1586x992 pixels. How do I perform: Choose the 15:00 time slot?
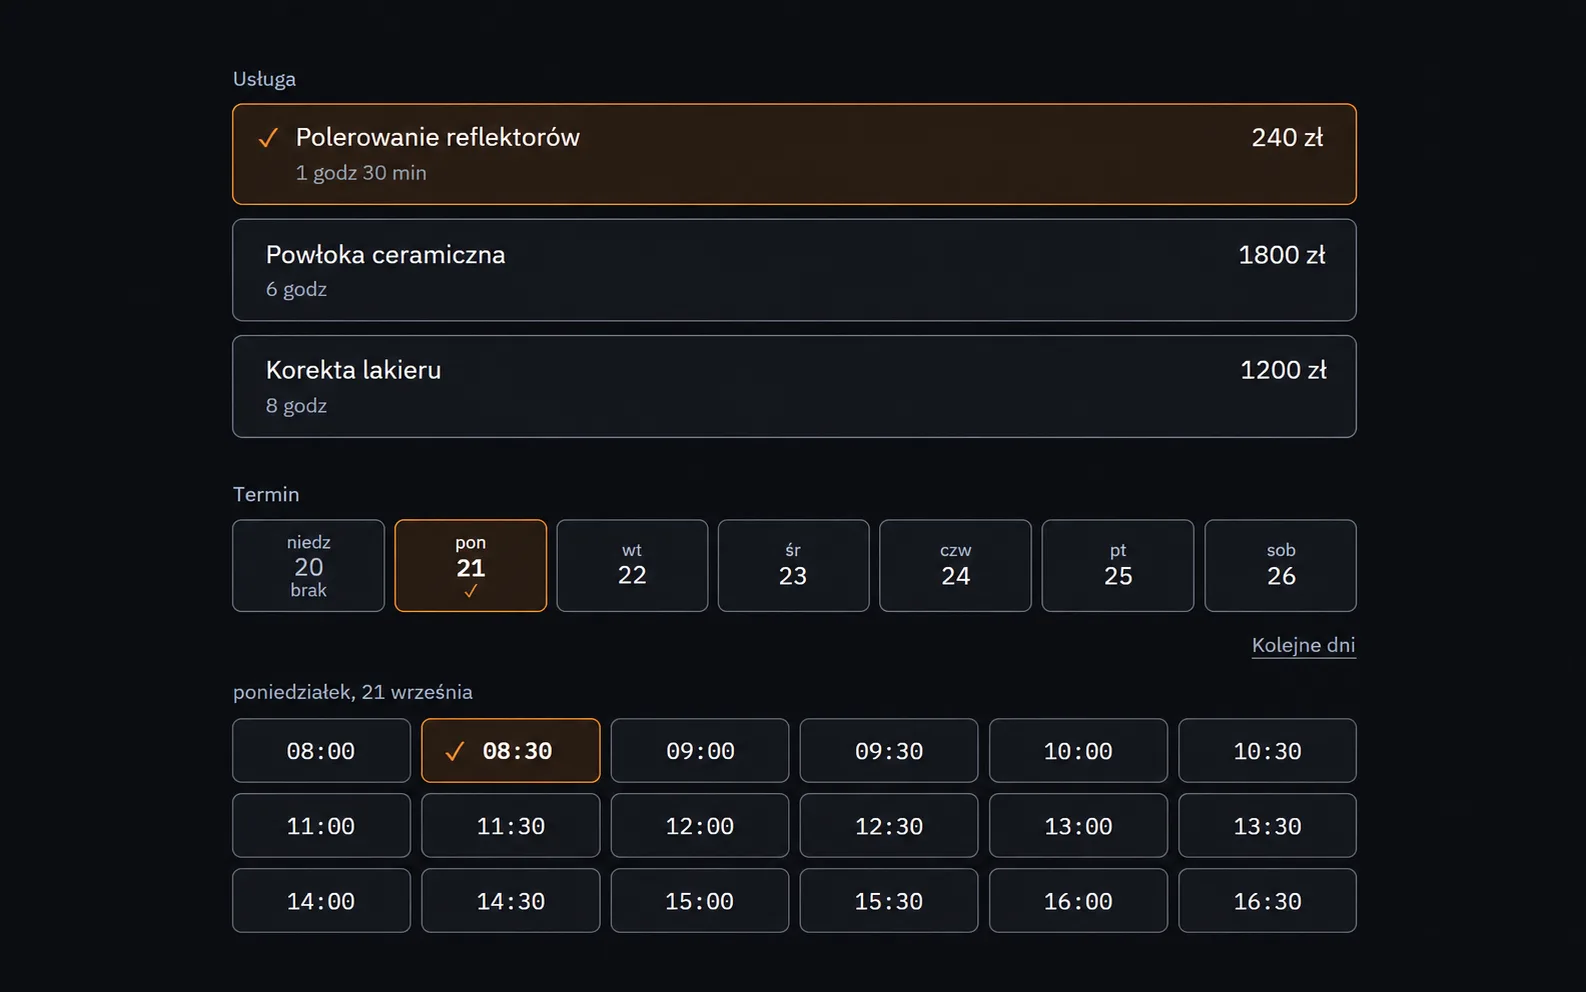click(x=700, y=900)
